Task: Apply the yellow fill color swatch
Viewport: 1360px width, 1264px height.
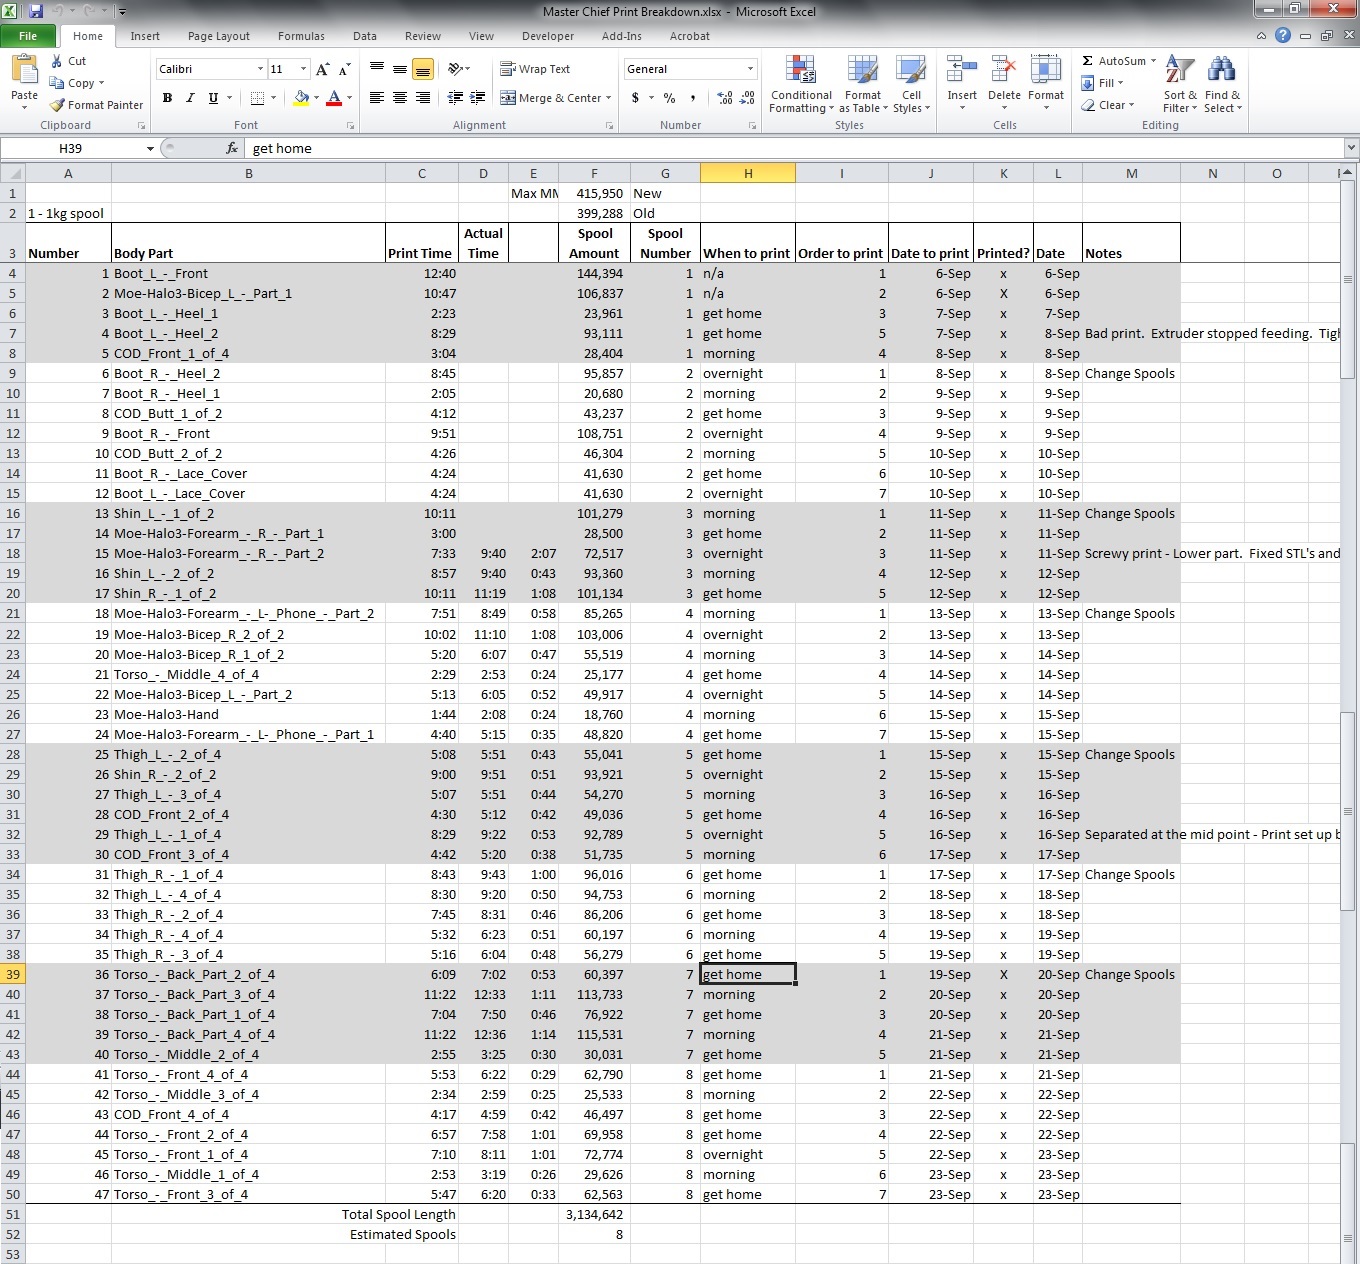Action: pyautogui.click(x=301, y=98)
